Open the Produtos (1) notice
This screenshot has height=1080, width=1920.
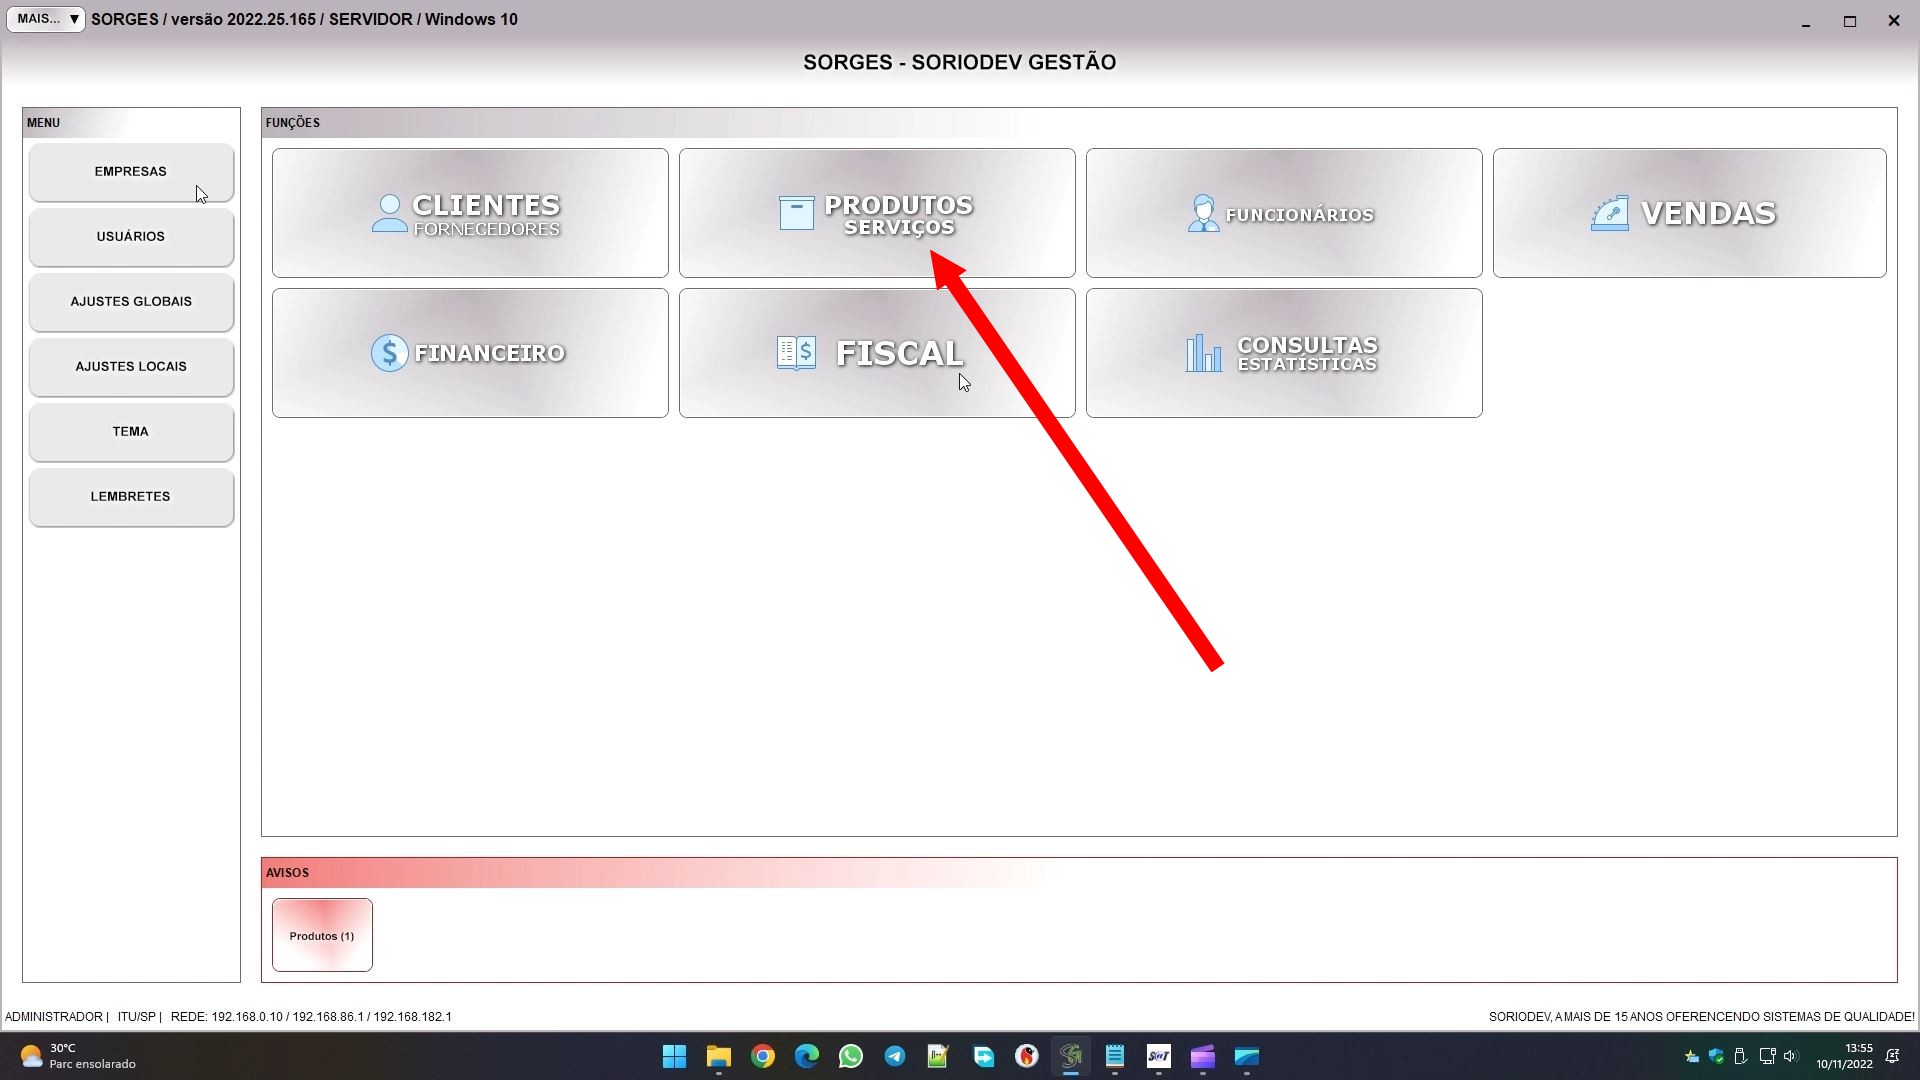pos(322,936)
